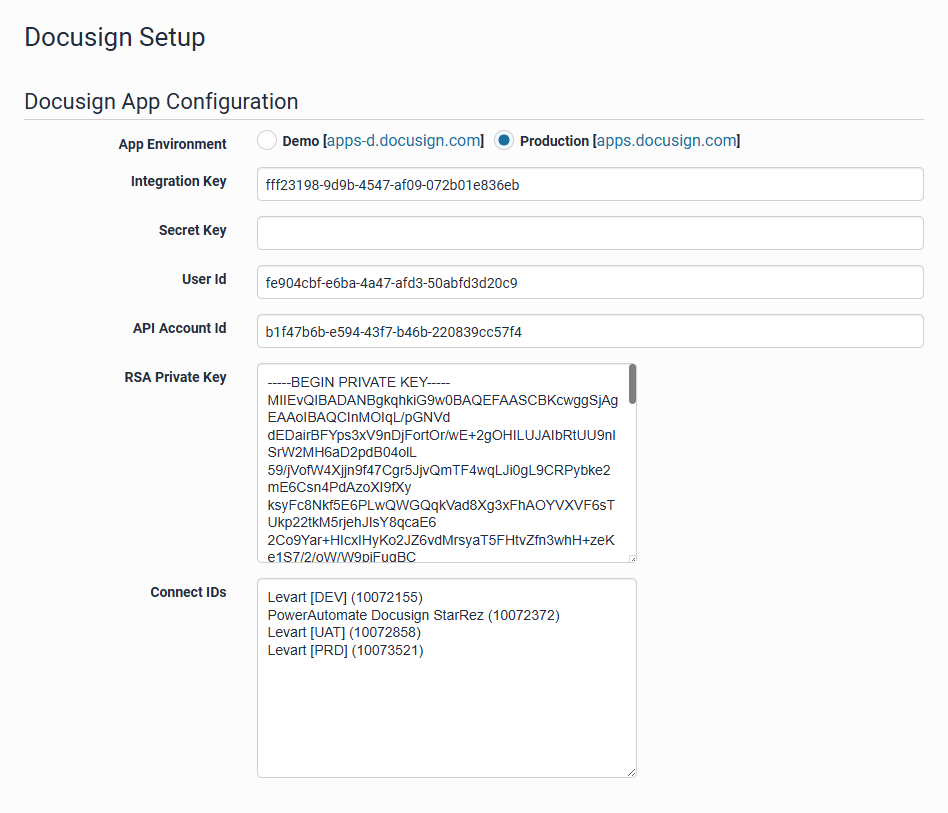Click the empty area of Connect IDs box
Viewport: 948px width, 813px height.
click(446, 720)
